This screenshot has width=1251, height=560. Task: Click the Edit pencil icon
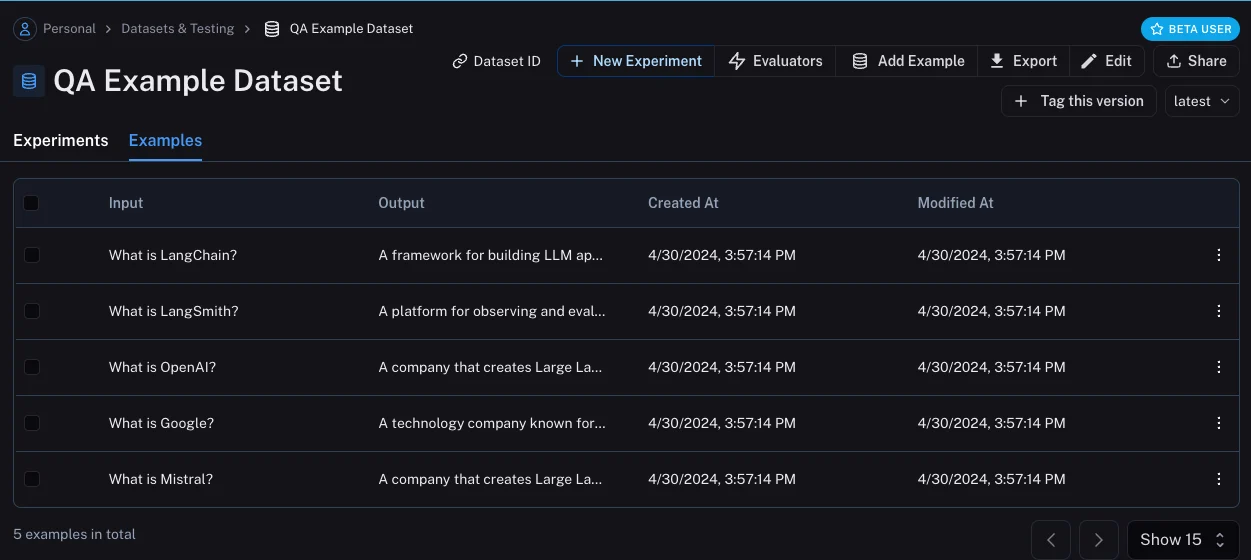click(x=1090, y=61)
